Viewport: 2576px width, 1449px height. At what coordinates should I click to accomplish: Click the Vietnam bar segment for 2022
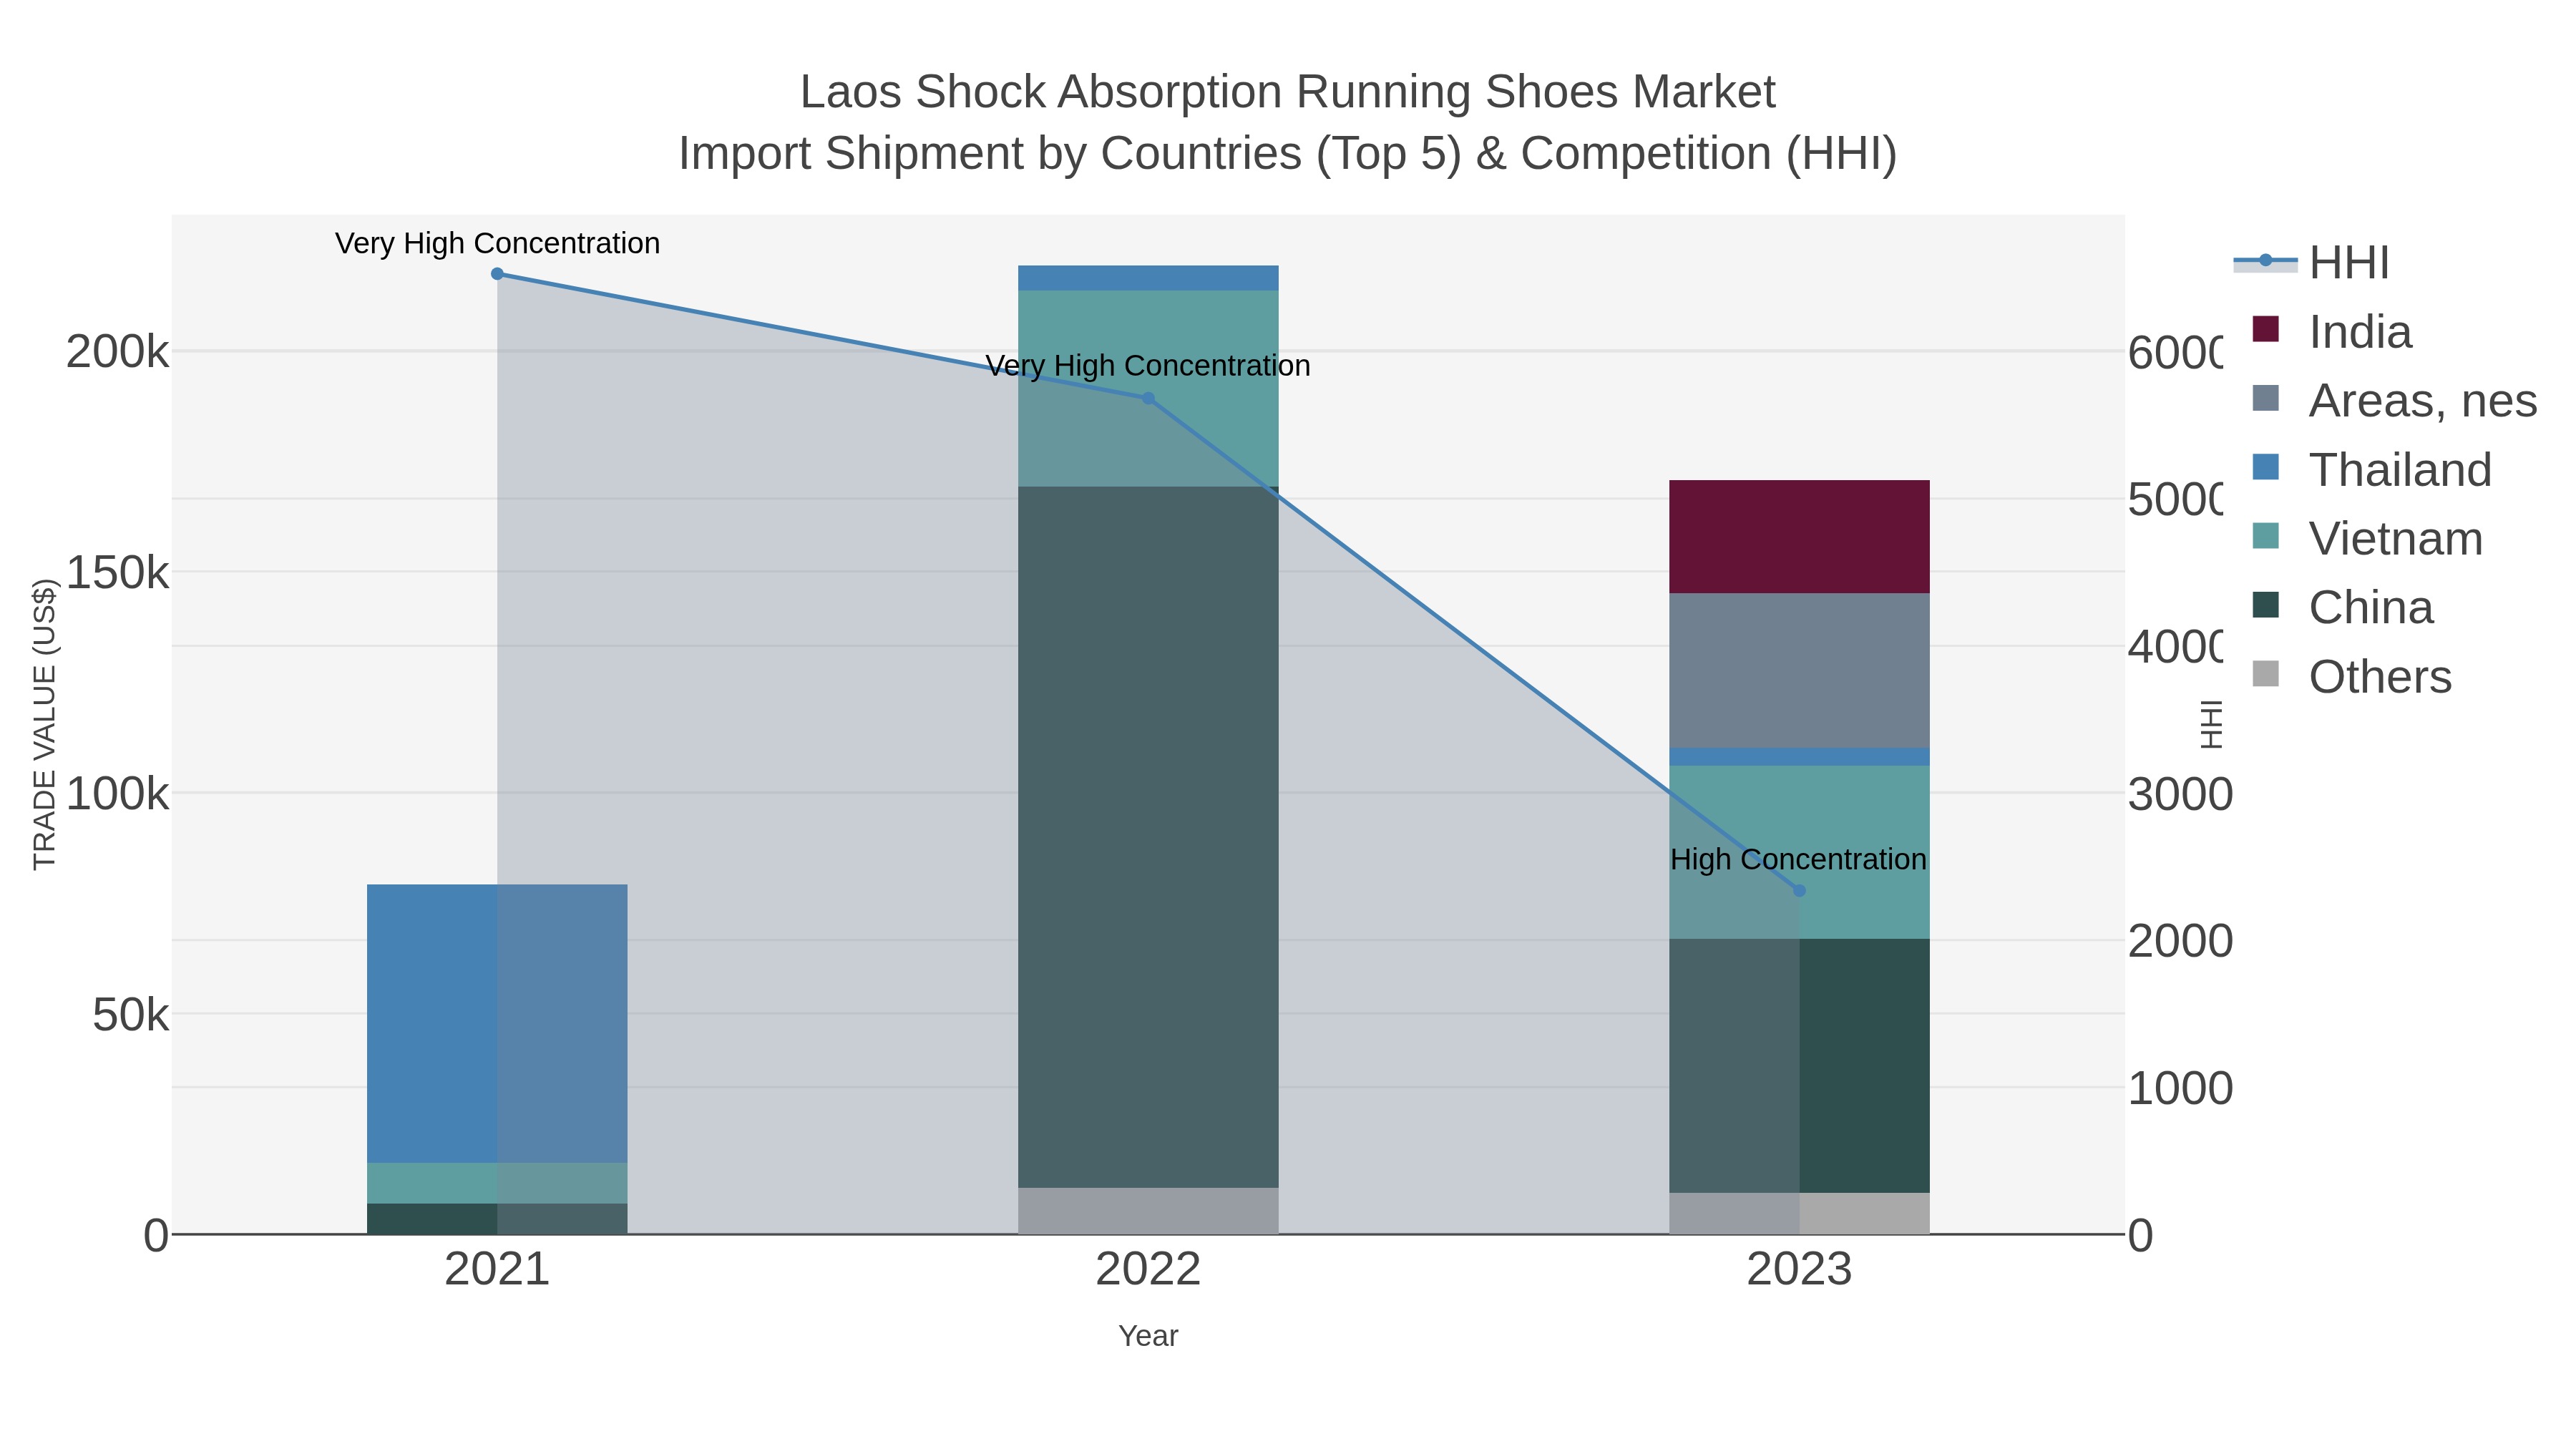pos(1148,389)
